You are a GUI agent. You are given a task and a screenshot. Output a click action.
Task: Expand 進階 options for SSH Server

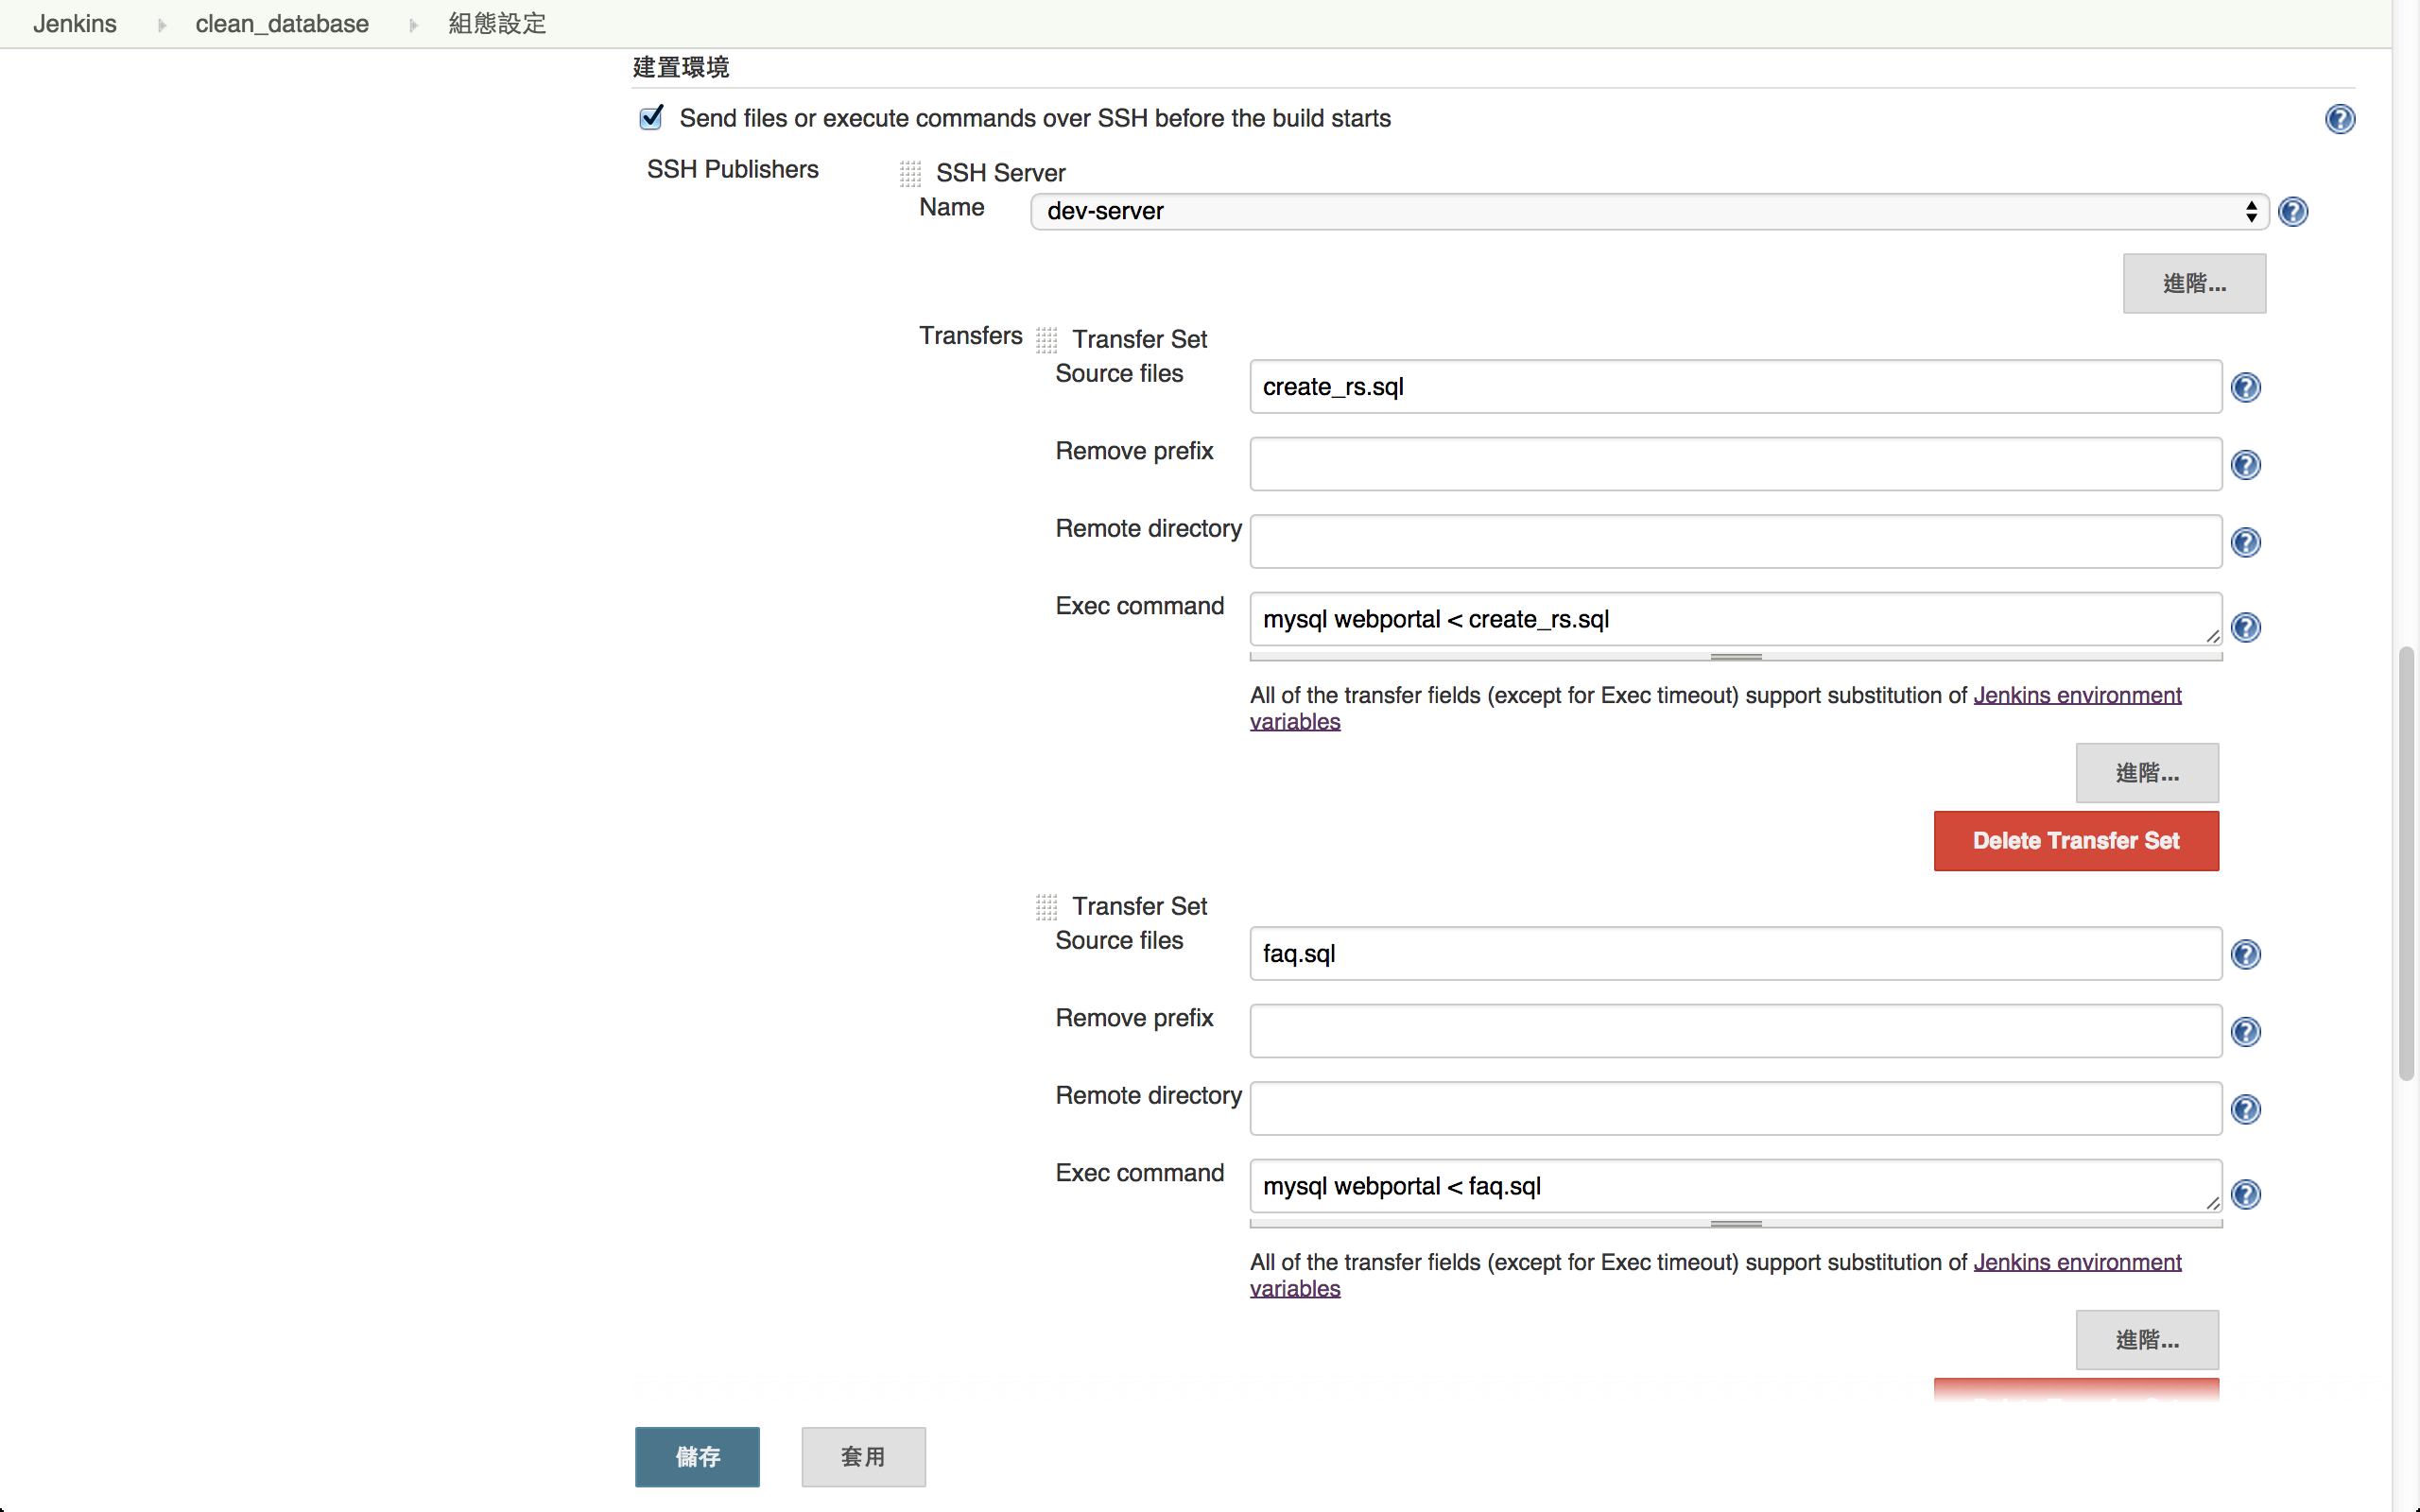[x=2194, y=283]
